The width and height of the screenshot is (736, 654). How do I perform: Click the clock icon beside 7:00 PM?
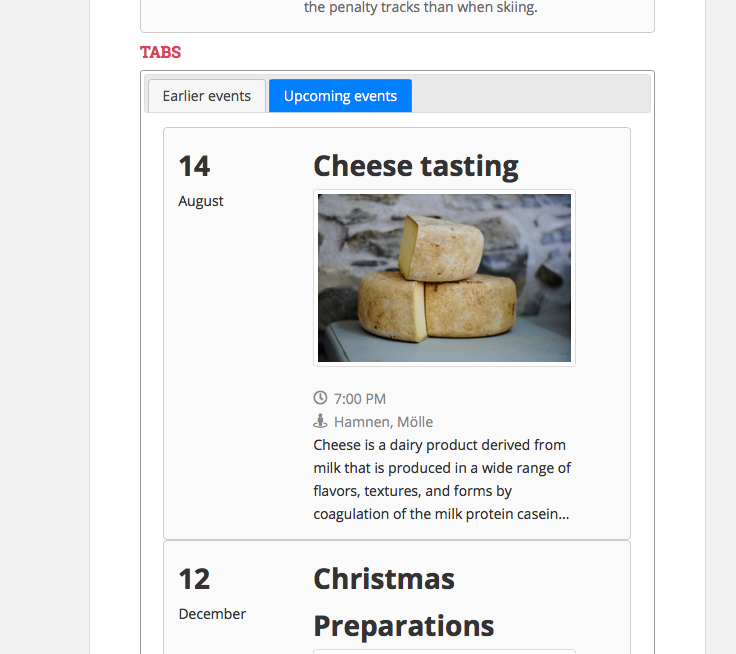(x=320, y=398)
